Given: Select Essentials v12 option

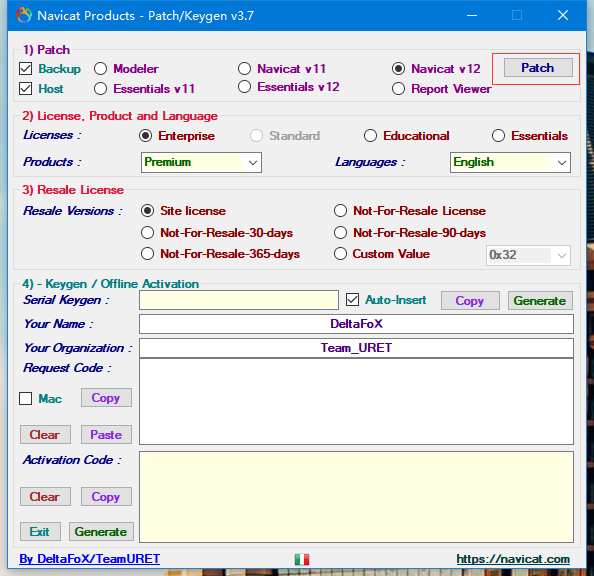Looking at the screenshot, I should tap(244, 87).
